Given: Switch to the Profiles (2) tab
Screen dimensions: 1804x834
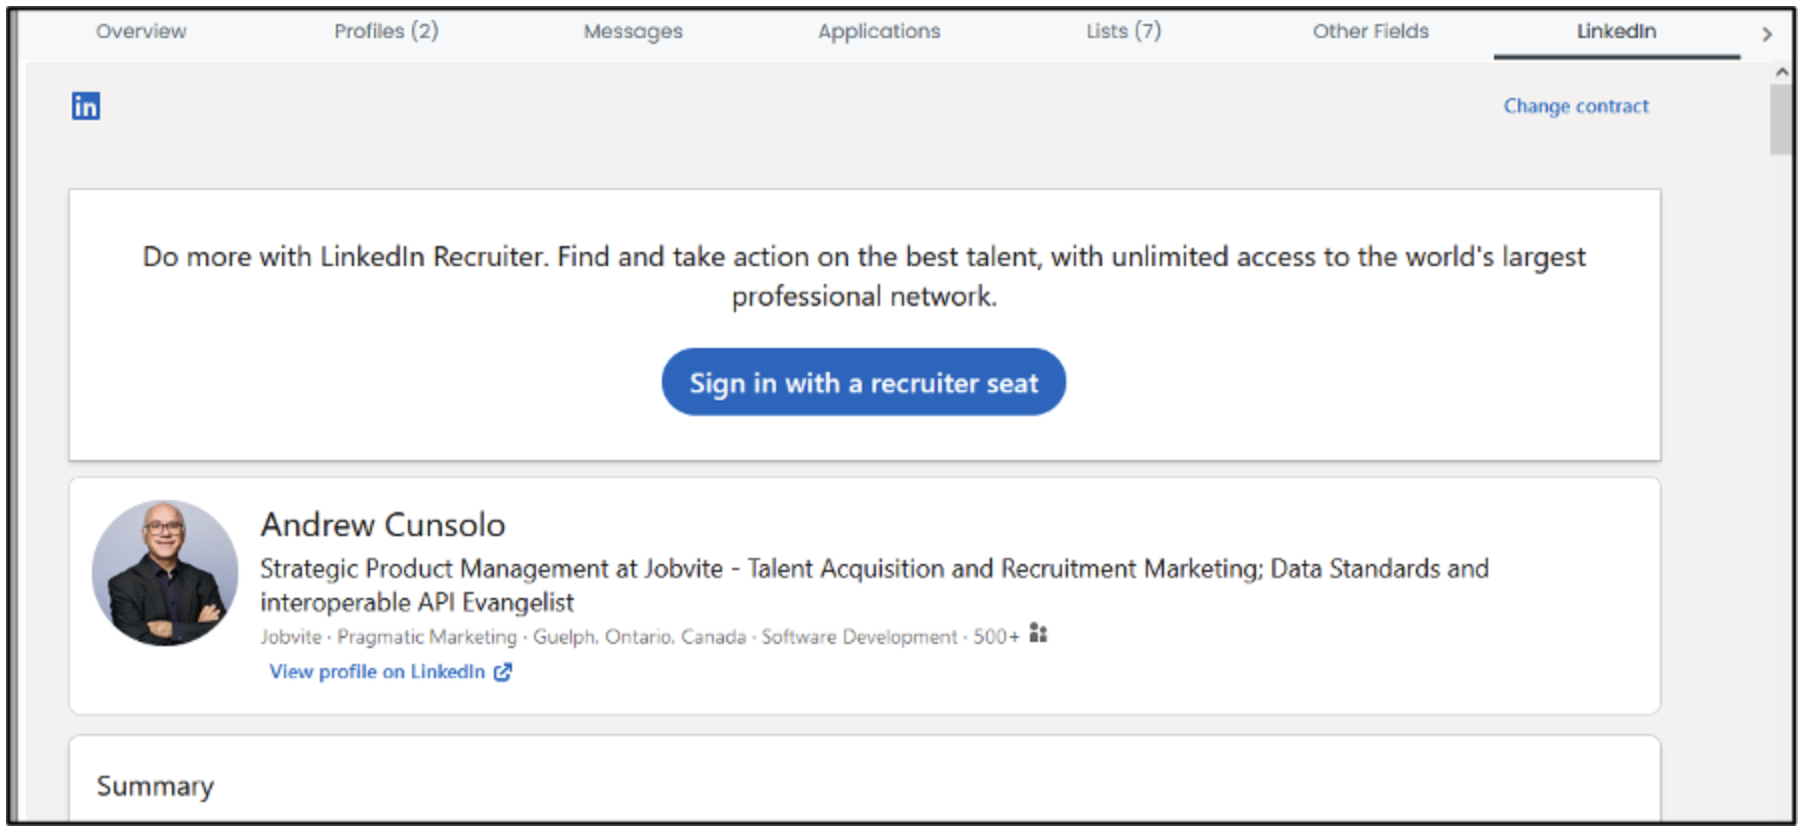Looking at the screenshot, I should (386, 31).
